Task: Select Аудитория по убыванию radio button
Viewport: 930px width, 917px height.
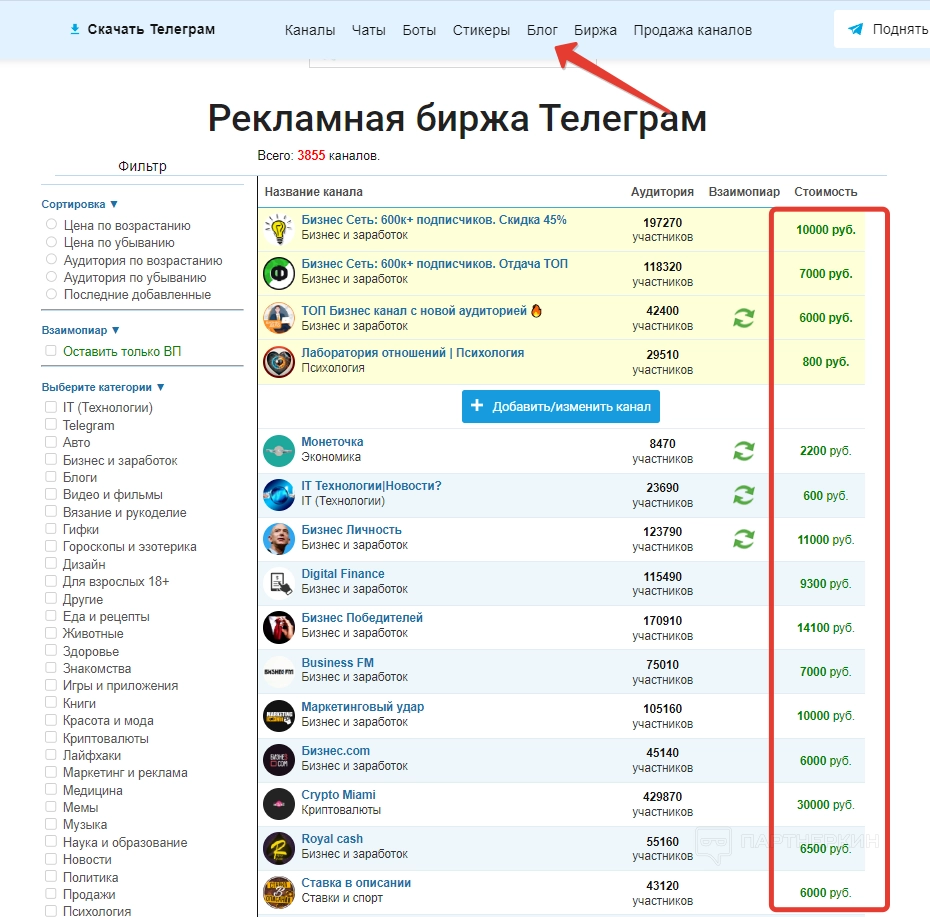Action: 52,276
